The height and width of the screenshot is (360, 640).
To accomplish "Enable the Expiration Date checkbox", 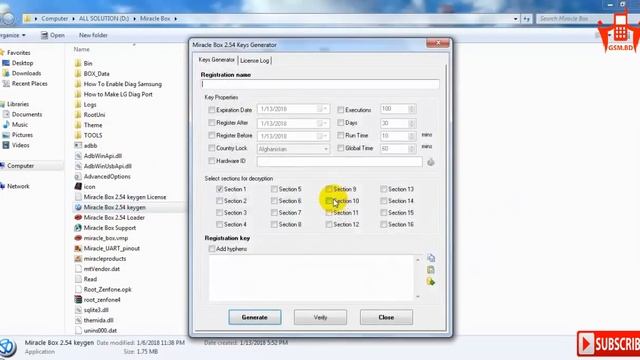I will pyautogui.click(x=211, y=110).
